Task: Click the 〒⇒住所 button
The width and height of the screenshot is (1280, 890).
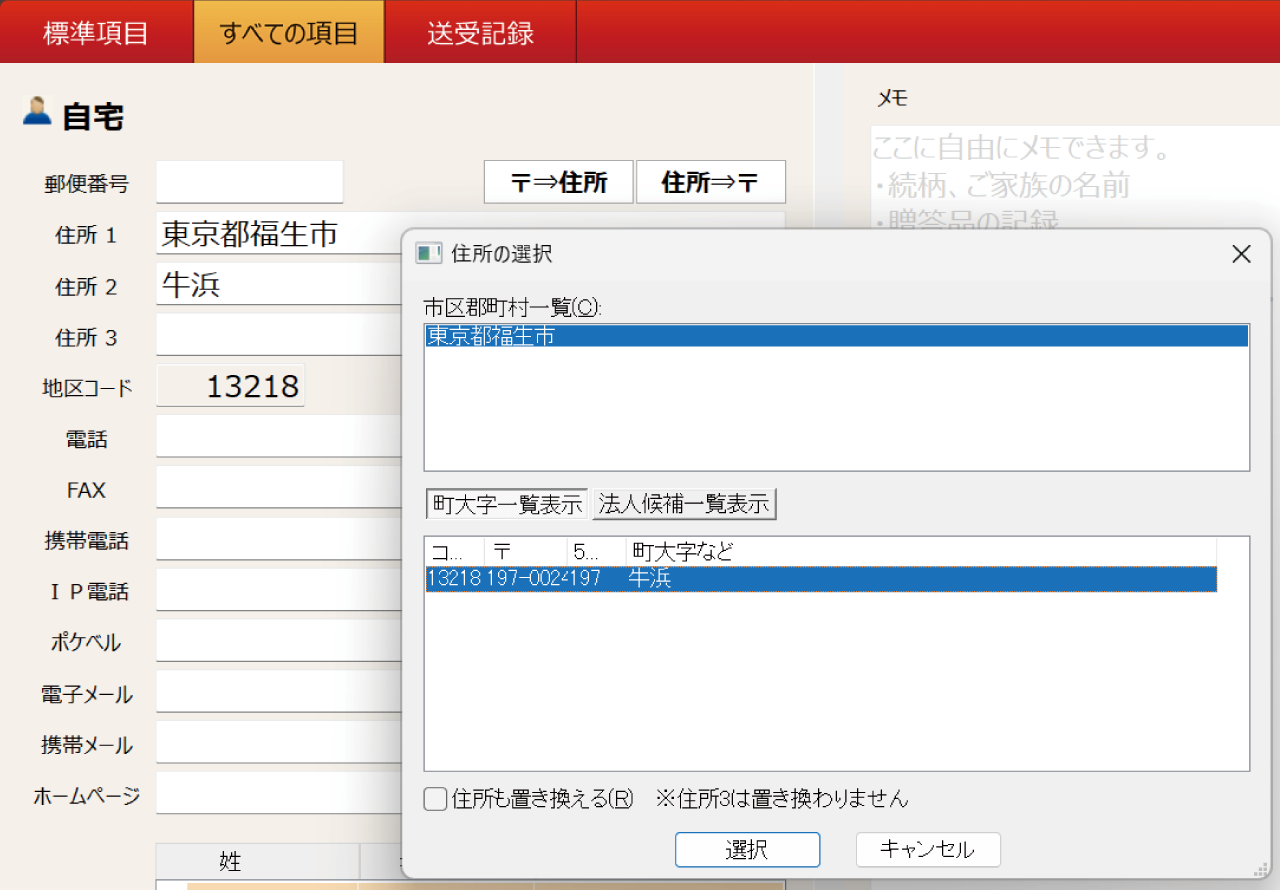Action: pyautogui.click(x=558, y=181)
